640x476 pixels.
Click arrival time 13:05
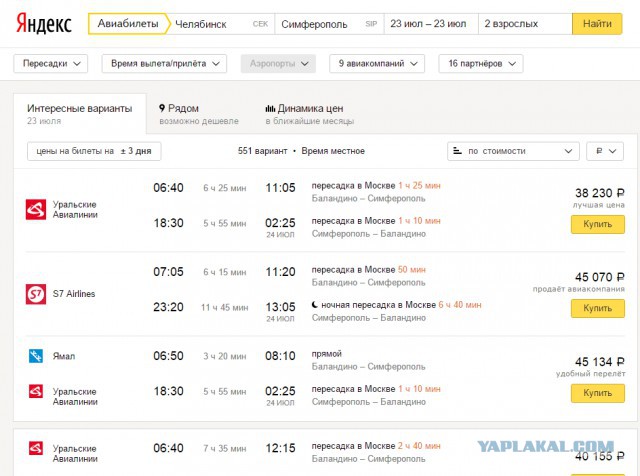click(x=280, y=307)
